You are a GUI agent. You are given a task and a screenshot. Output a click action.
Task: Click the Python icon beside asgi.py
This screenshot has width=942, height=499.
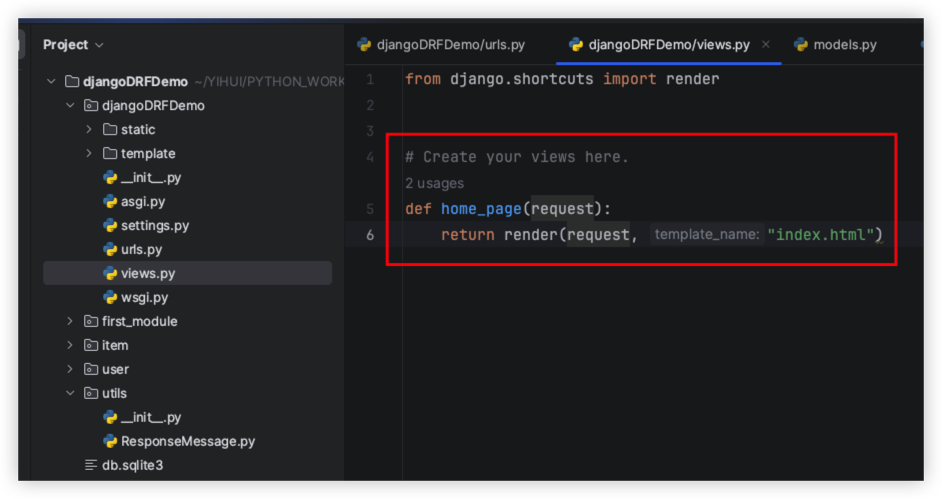(x=110, y=202)
